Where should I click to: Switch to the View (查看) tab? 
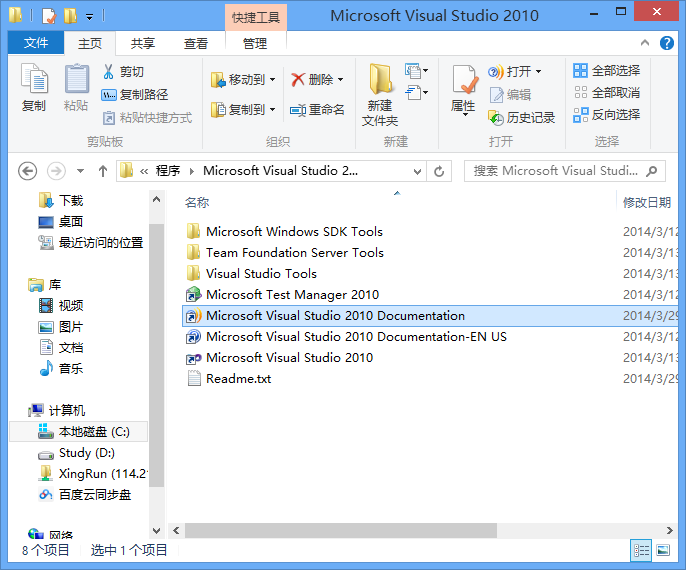pos(196,43)
